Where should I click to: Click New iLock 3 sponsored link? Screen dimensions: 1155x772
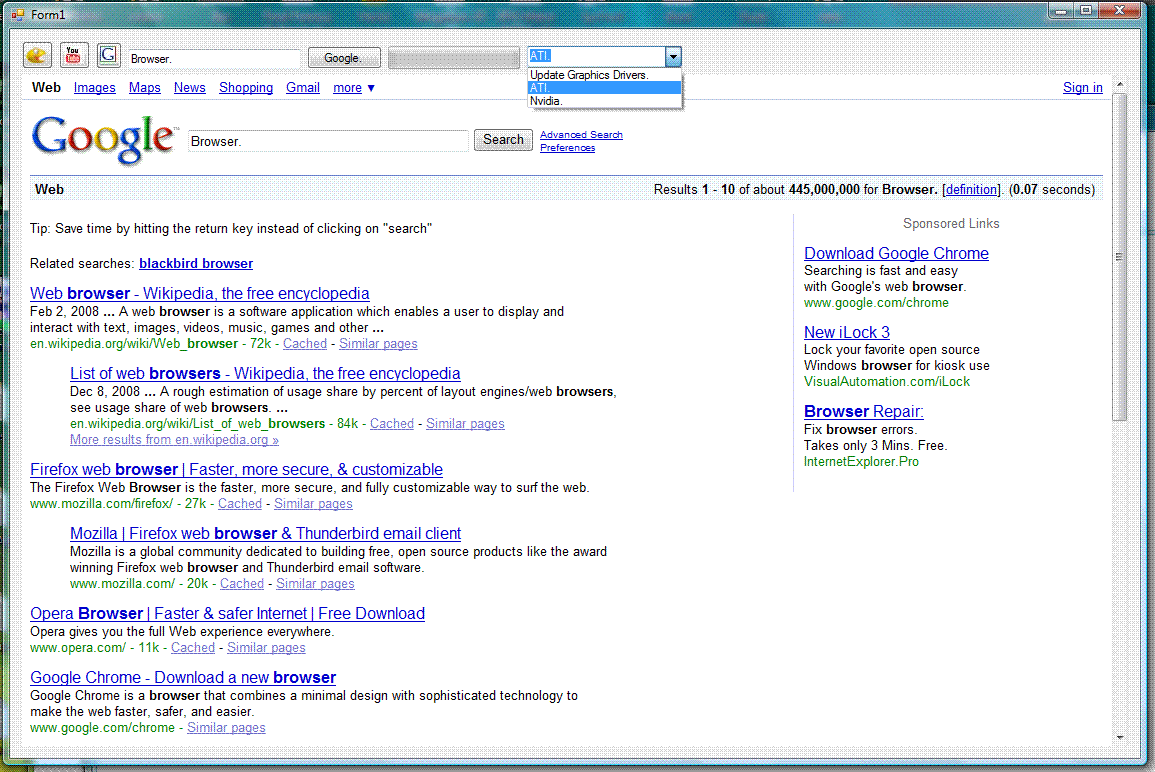[847, 332]
